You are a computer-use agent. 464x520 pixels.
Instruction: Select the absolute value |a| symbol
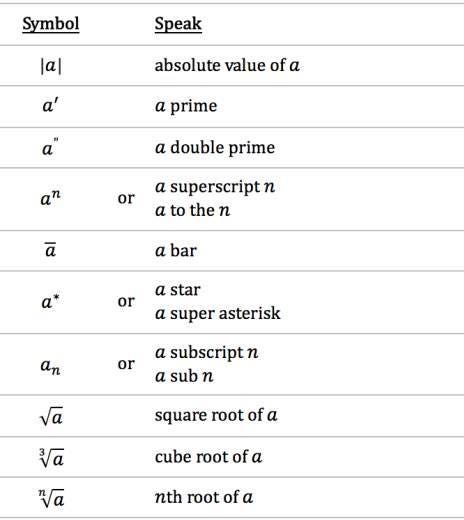tap(51, 66)
